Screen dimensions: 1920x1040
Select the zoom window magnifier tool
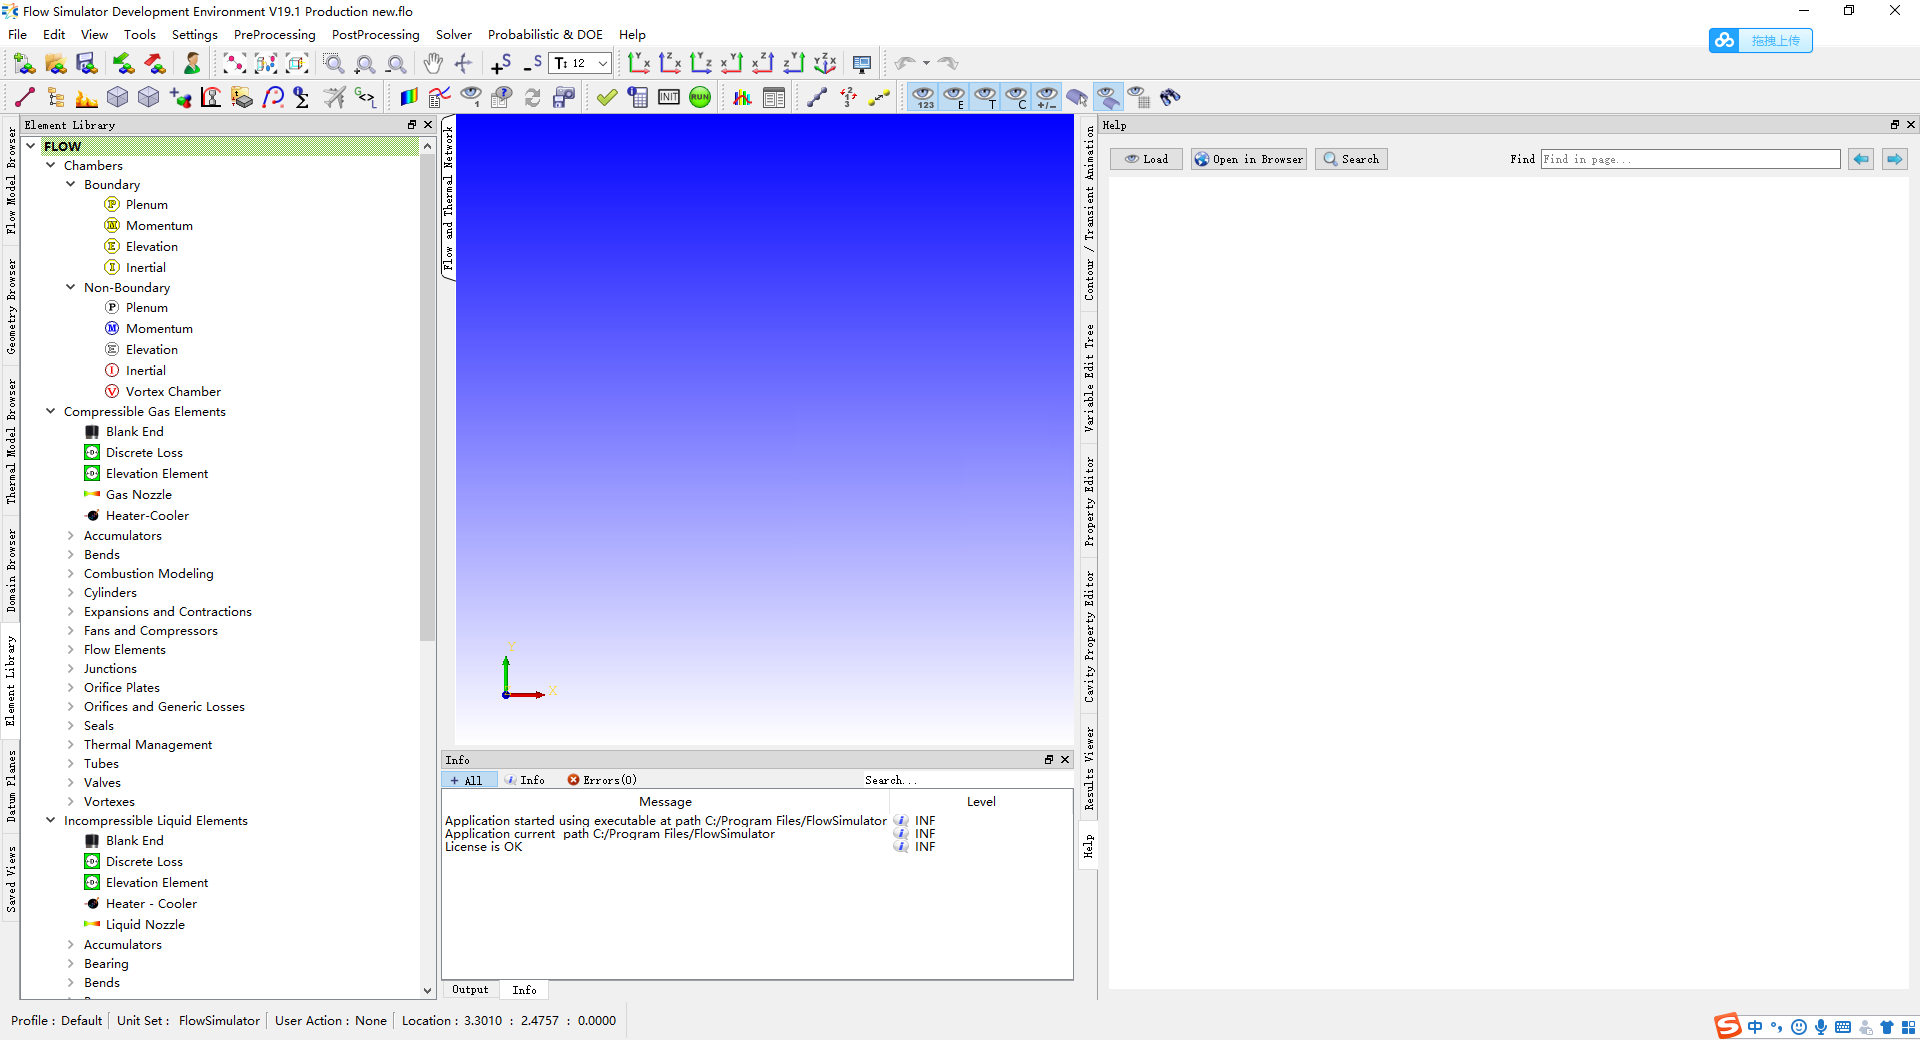point(334,64)
